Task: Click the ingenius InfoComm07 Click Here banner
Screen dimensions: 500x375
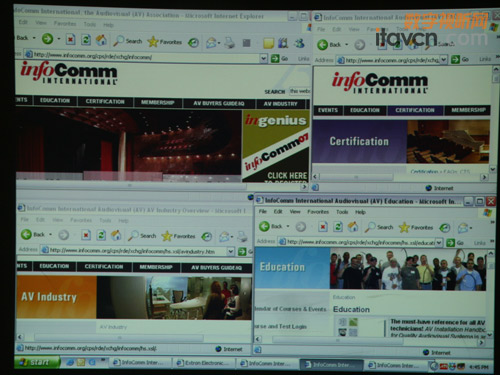Action: [276, 146]
